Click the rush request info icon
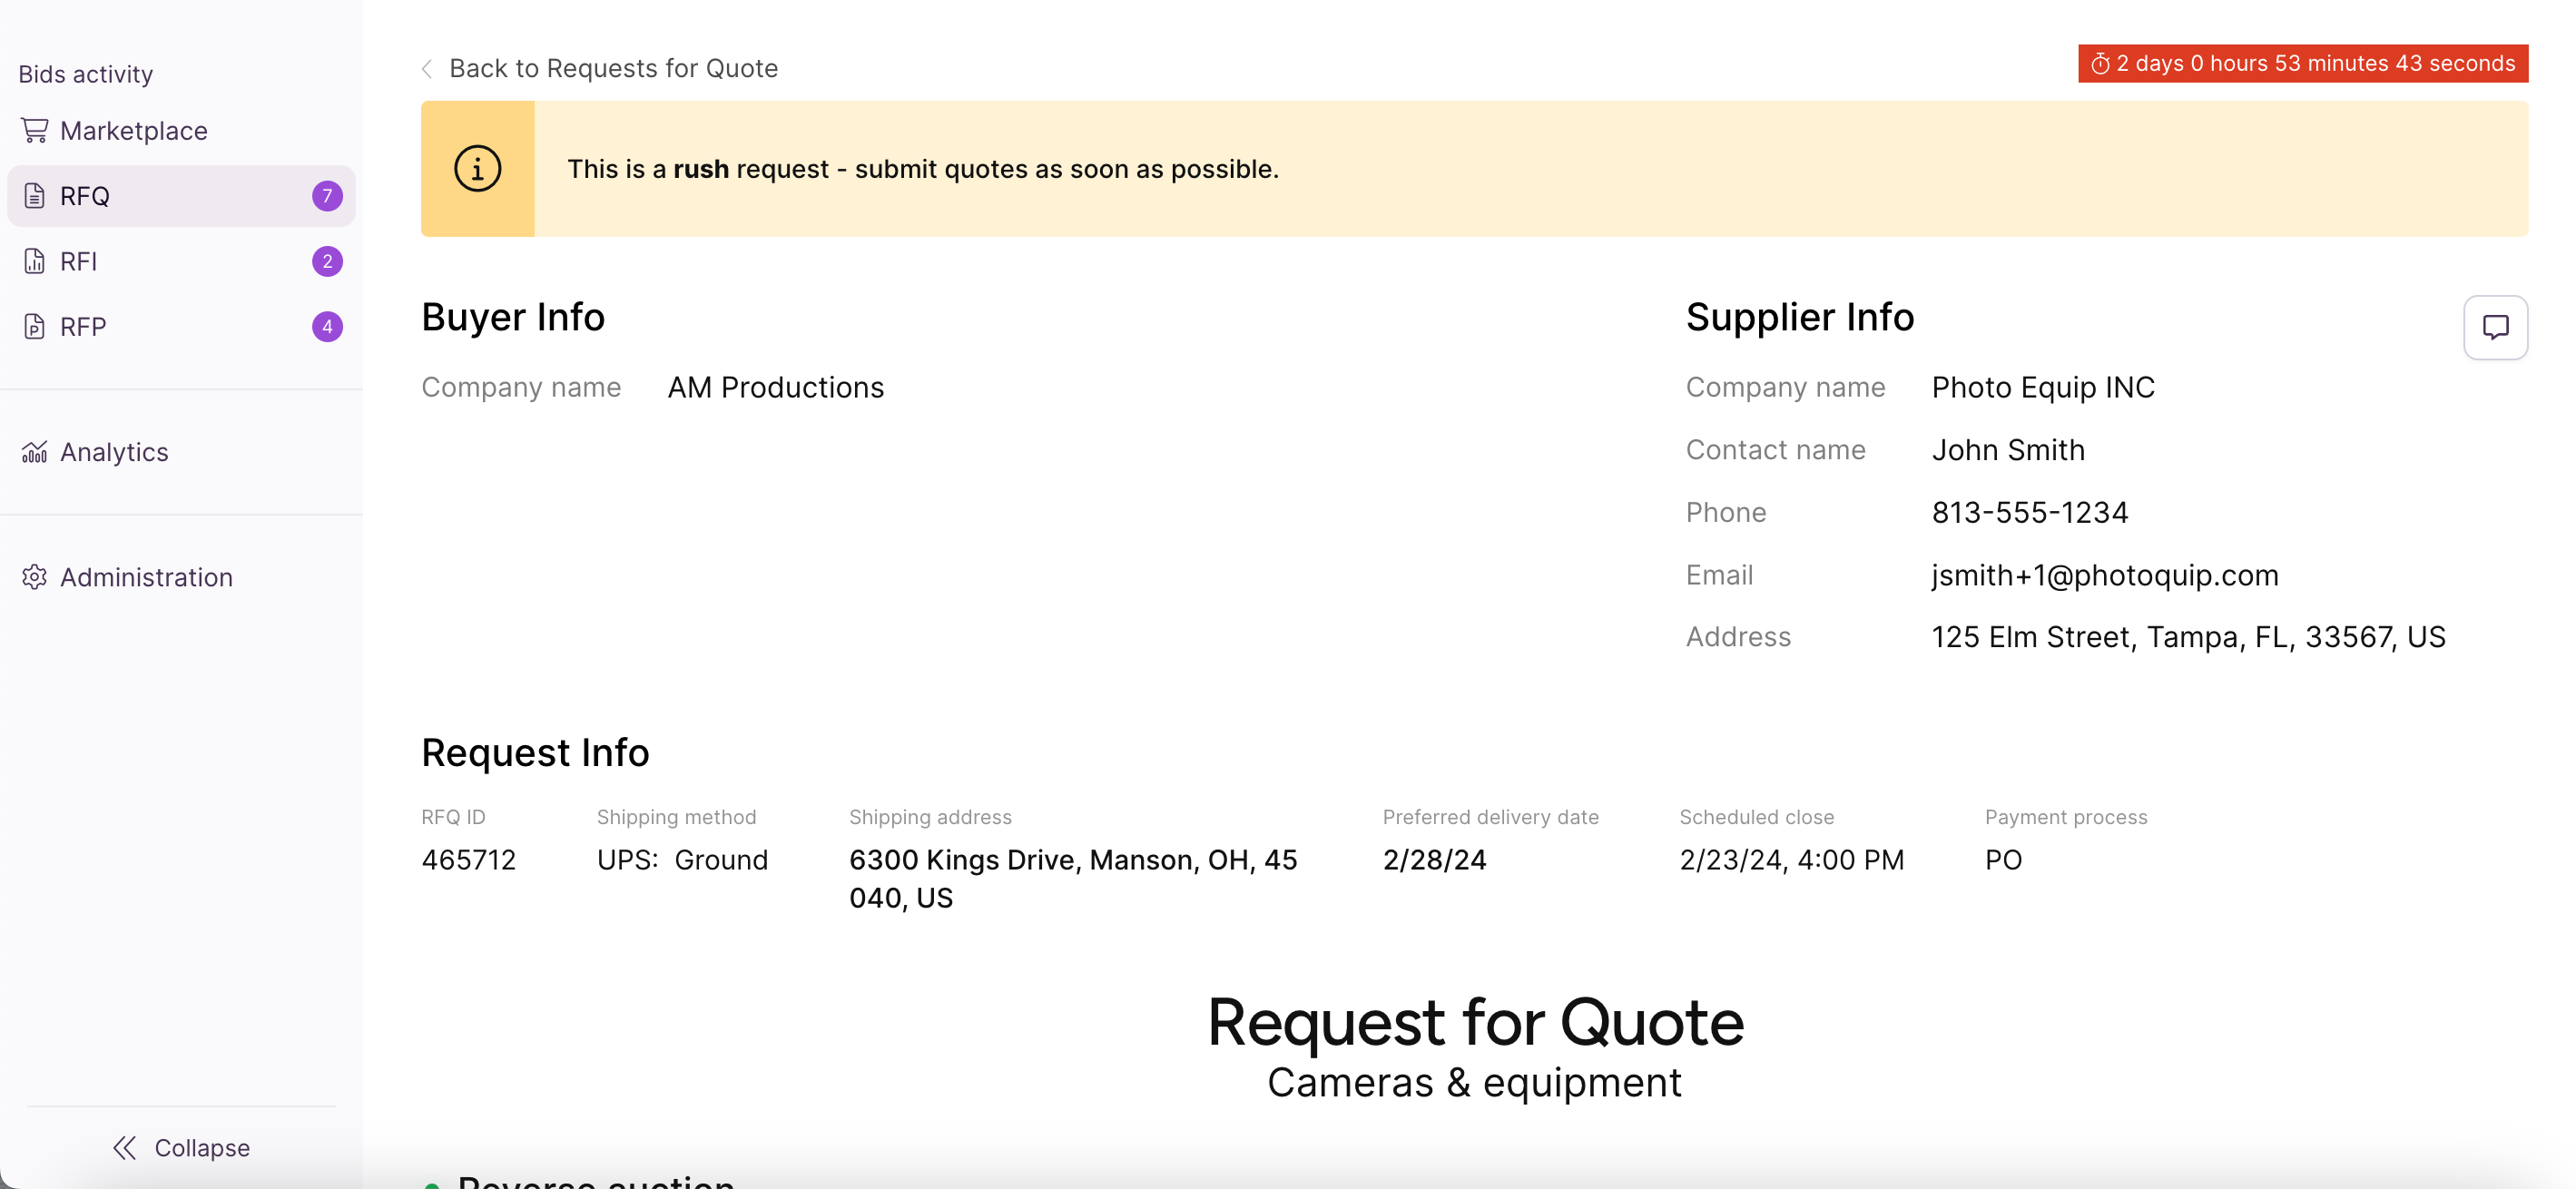Viewport: 2576px width, 1189px height. [477, 169]
